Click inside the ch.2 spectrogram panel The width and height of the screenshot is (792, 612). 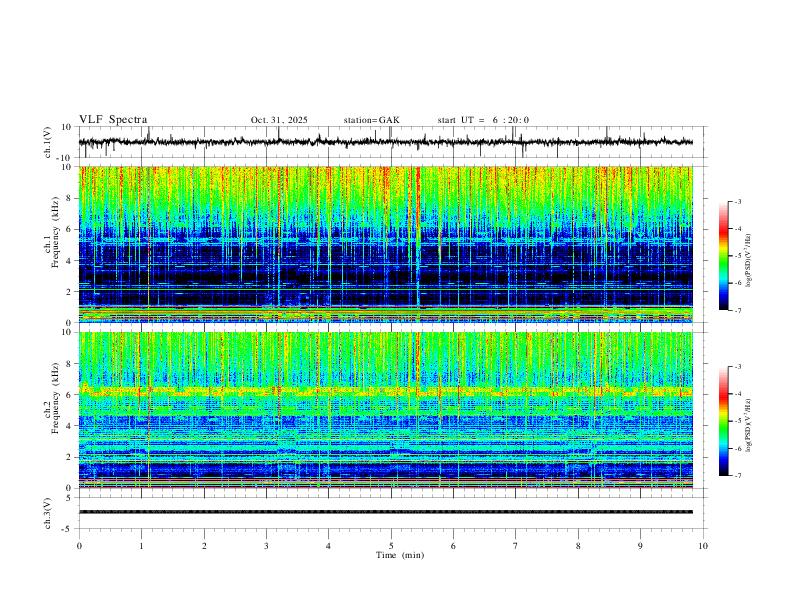point(386,410)
